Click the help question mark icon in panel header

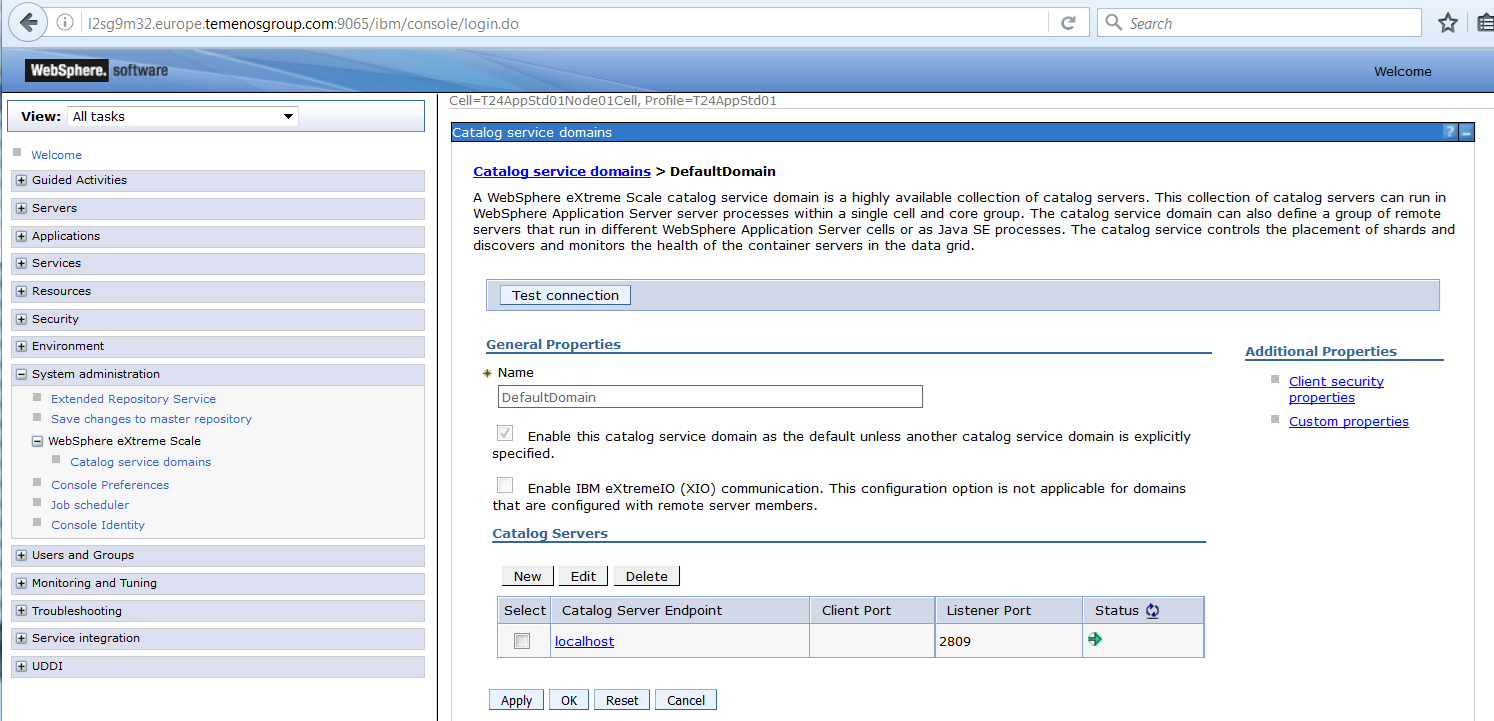click(1449, 132)
